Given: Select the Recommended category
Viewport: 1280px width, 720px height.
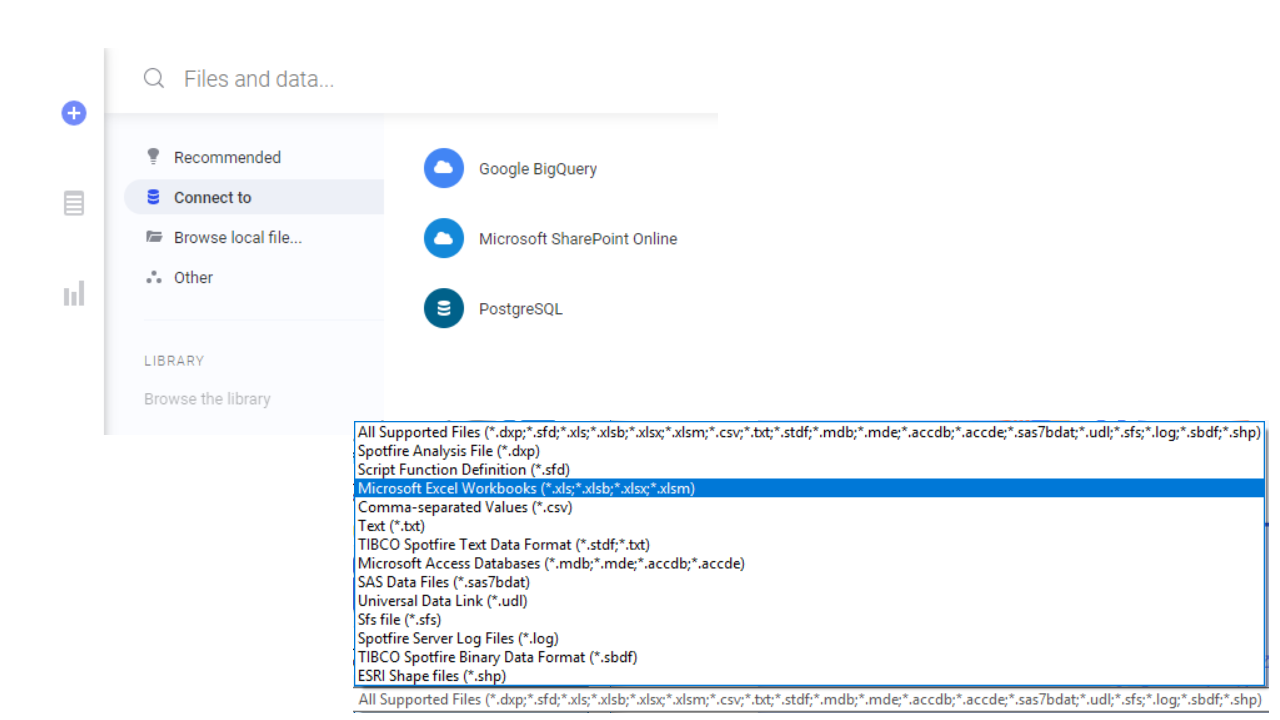Looking at the screenshot, I should 254,157.
